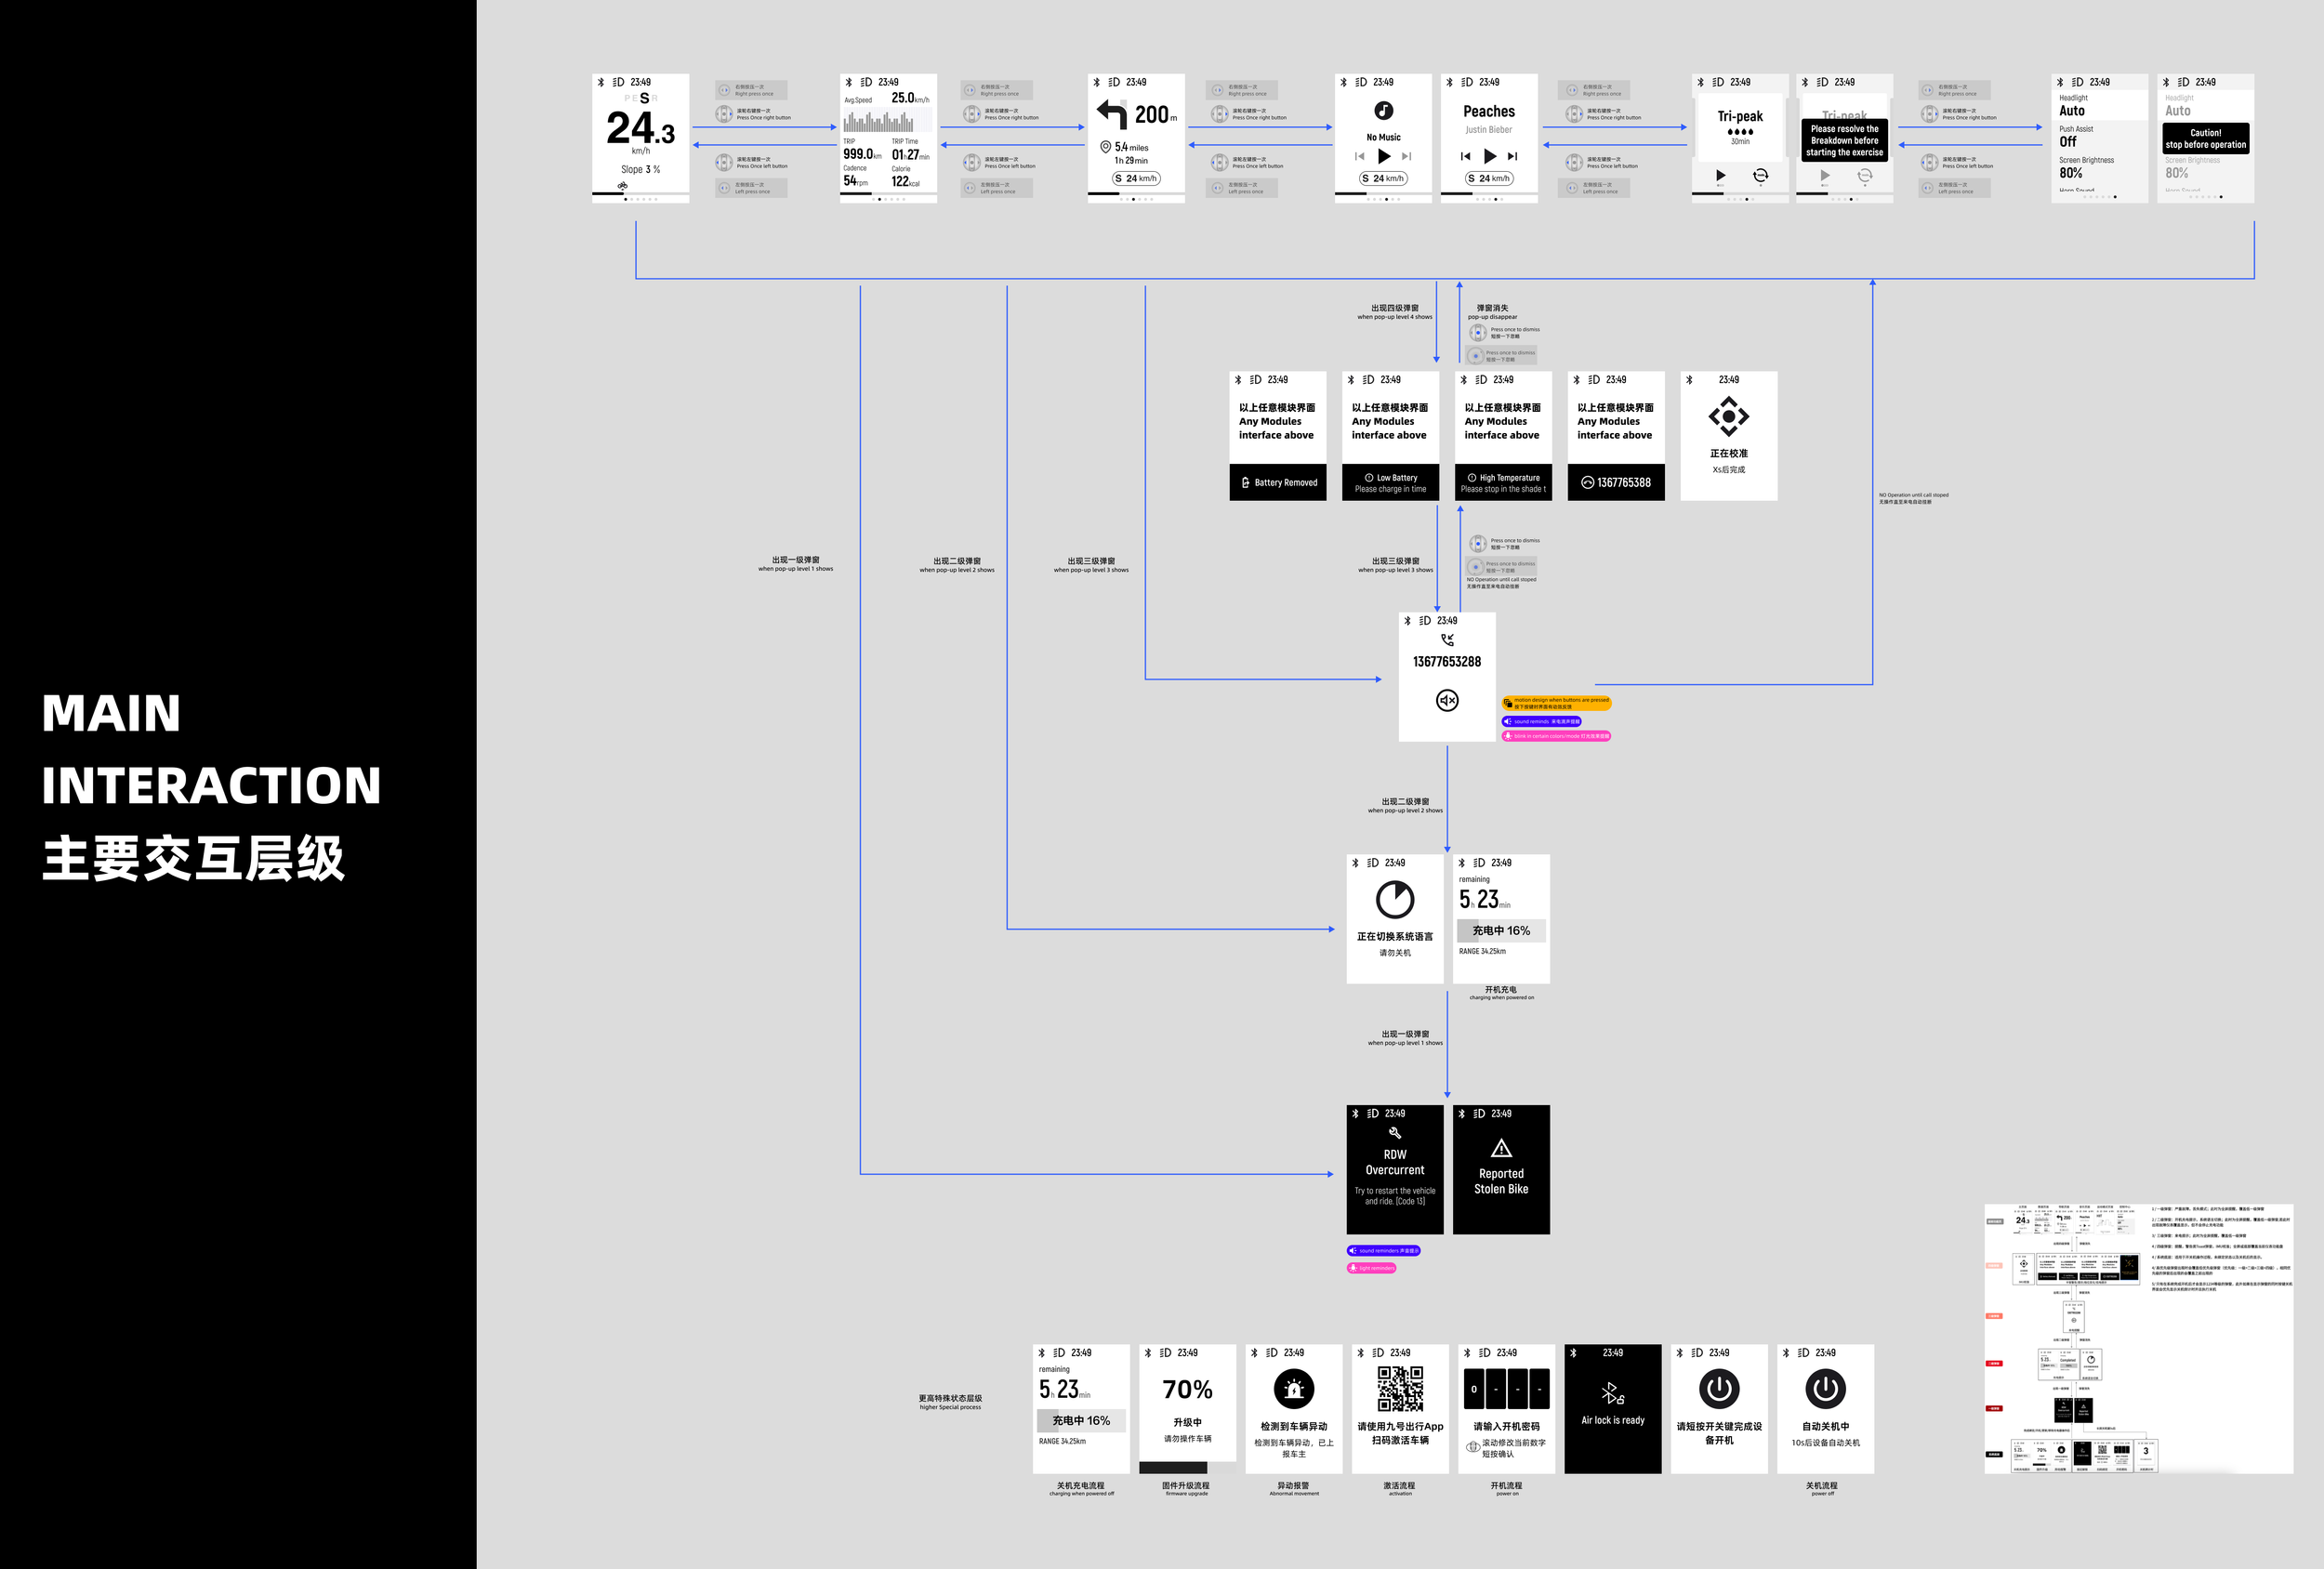
Task: Click the Caution stop before operation pop-up
Action: [x=2205, y=139]
